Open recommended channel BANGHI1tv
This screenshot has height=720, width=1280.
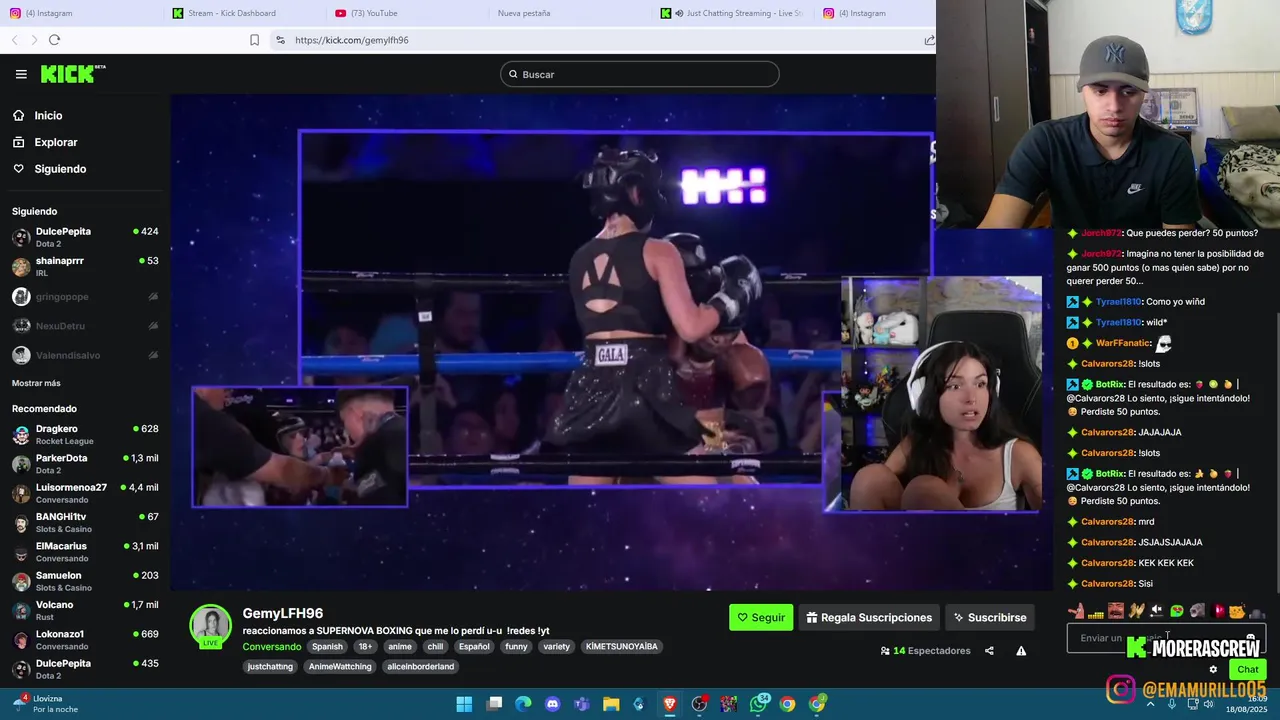point(85,522)
